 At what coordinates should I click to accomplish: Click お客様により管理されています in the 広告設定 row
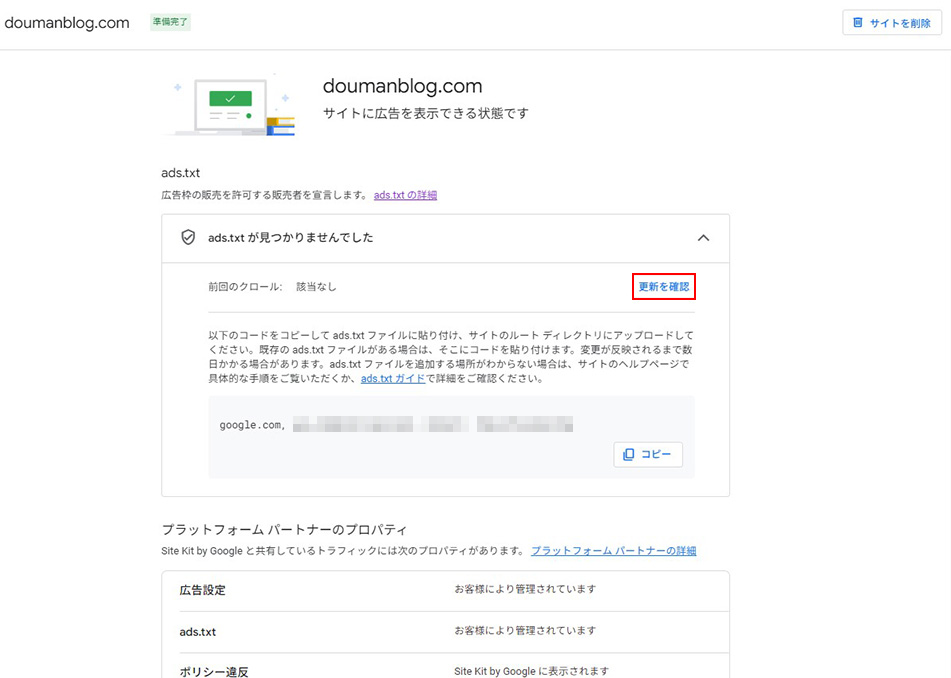(x=525, y=589)
